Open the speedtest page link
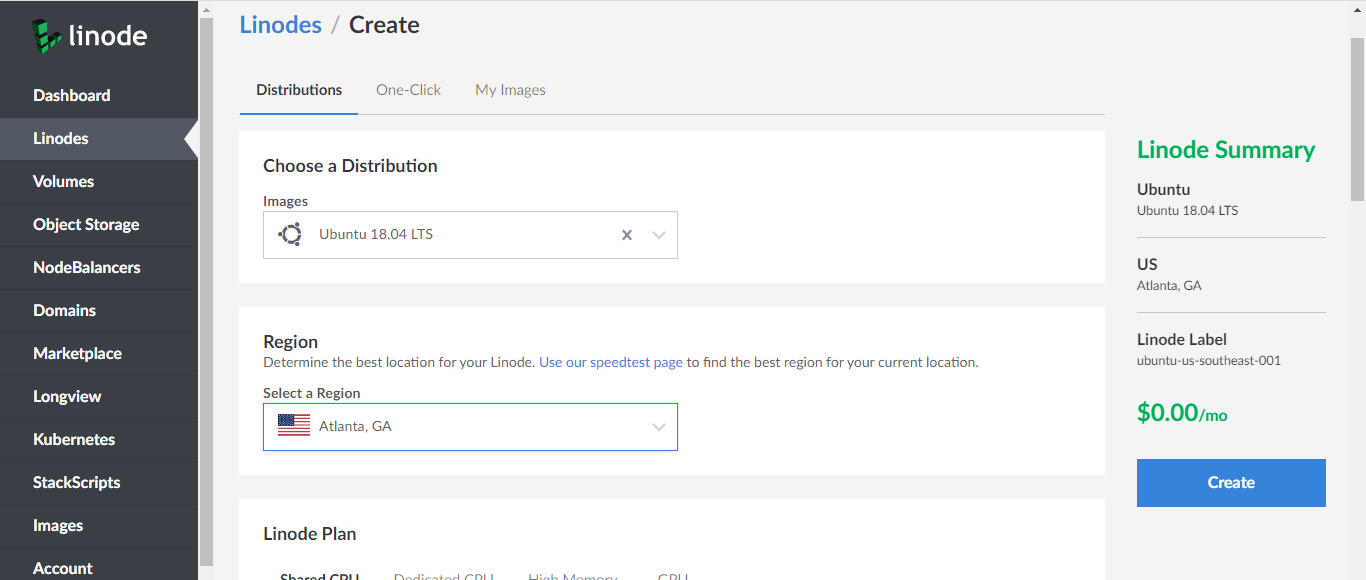This screenshot has height=580, width=1366. (x=610, y=362)
